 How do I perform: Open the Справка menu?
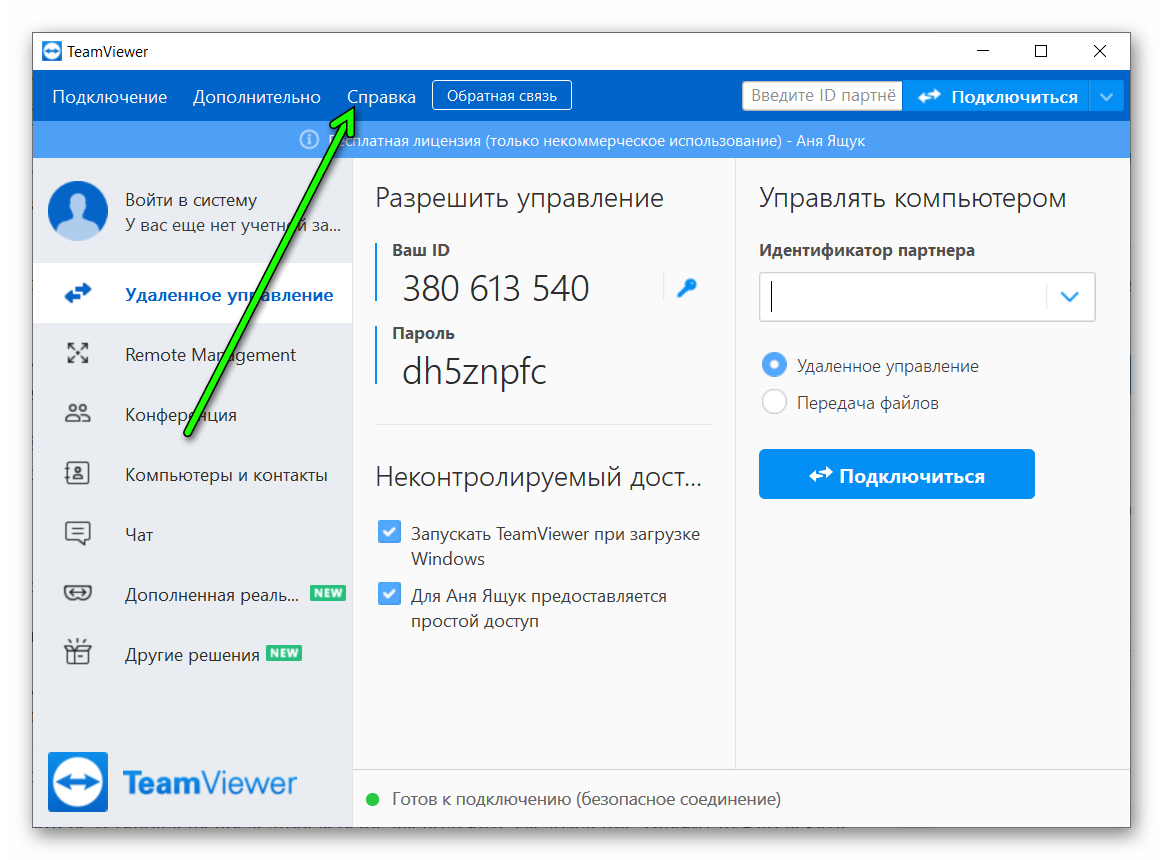[381, 97]
